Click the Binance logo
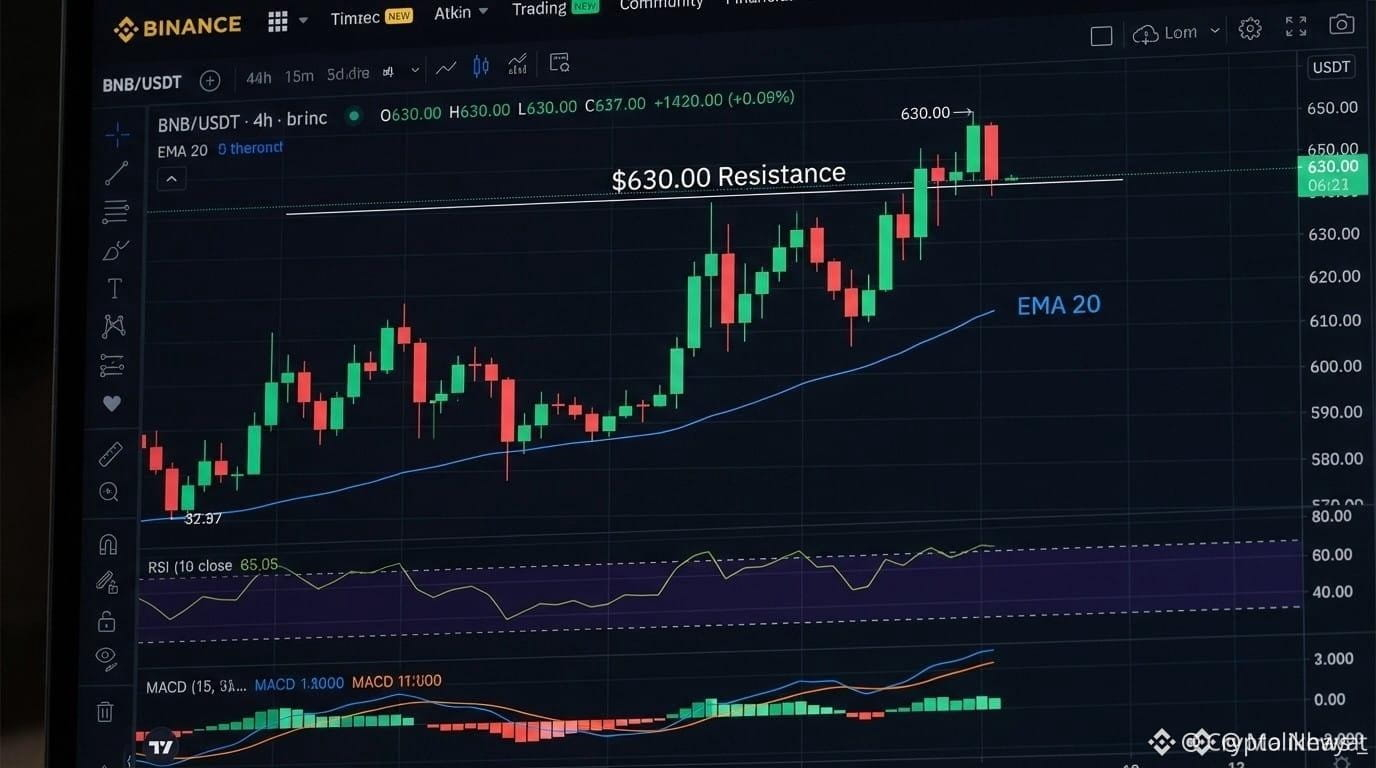1376x768 pixels. tap(178, 27)
